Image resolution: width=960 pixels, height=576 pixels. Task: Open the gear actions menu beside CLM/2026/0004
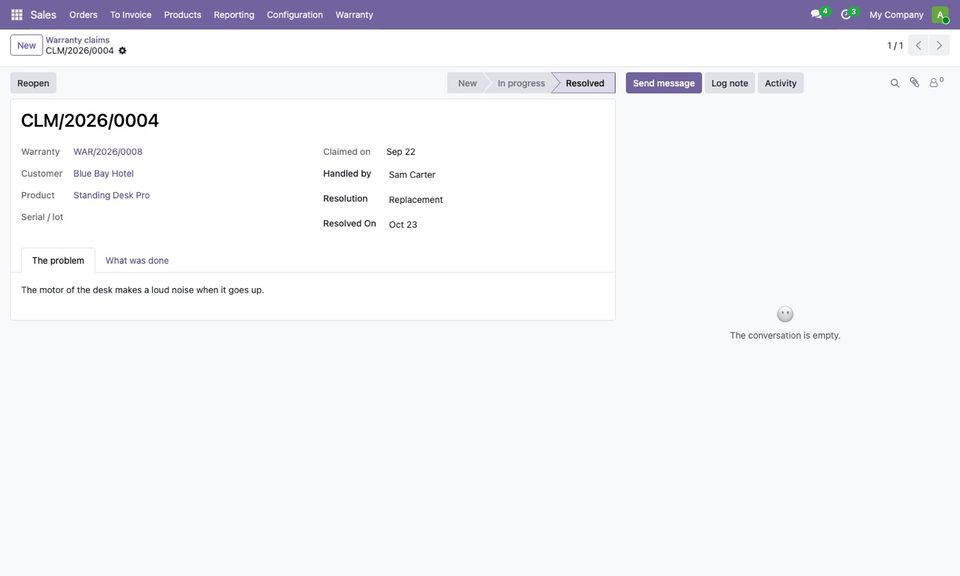click(x=122, y=51)
